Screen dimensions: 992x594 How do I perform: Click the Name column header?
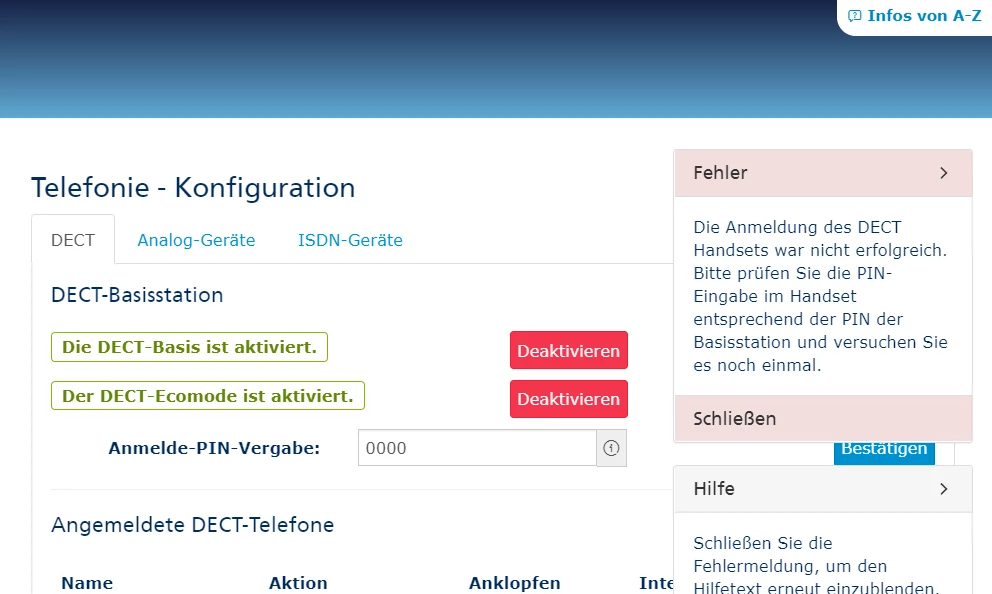click(x=87, y=583)
